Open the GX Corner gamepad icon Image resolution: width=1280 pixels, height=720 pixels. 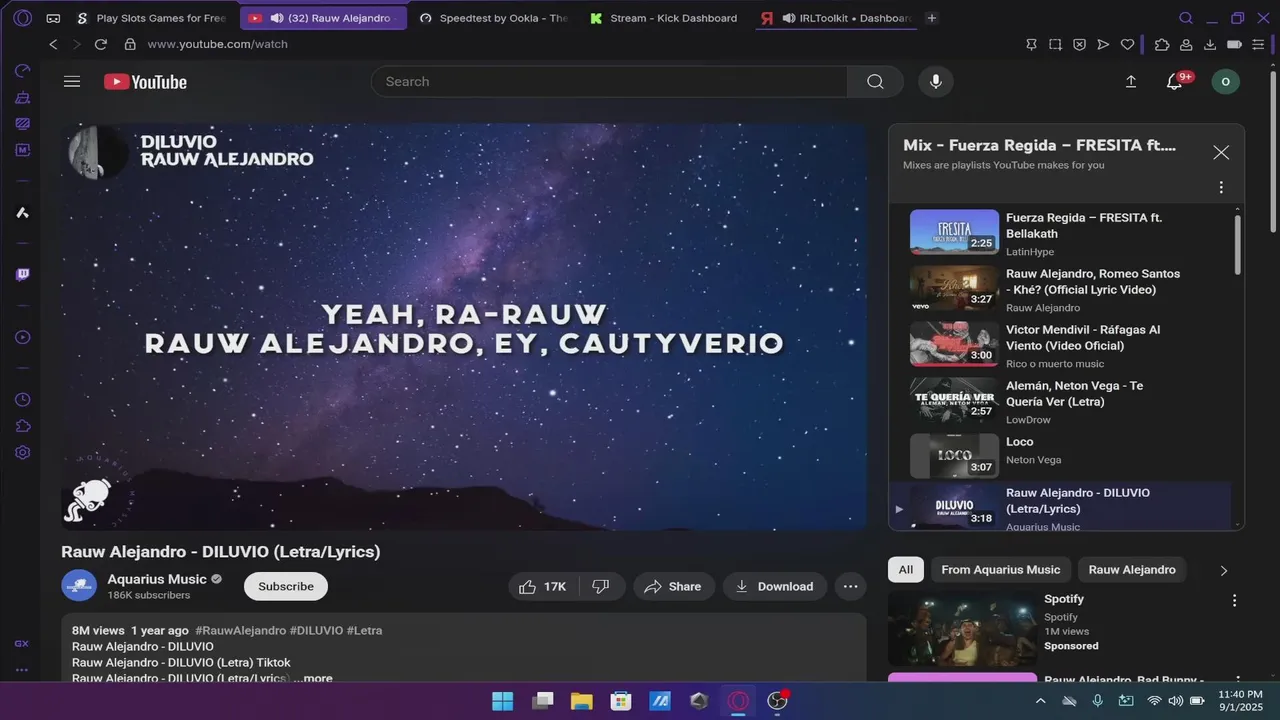(x=53, y=18)
